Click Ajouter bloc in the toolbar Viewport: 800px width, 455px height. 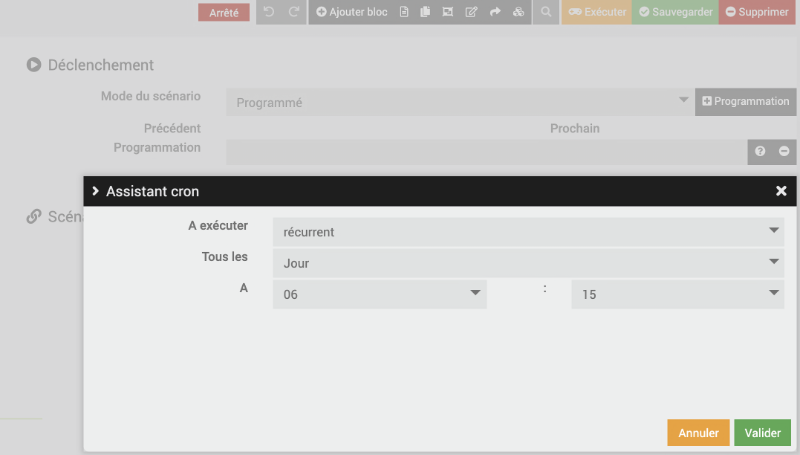[x=352, y=12]
